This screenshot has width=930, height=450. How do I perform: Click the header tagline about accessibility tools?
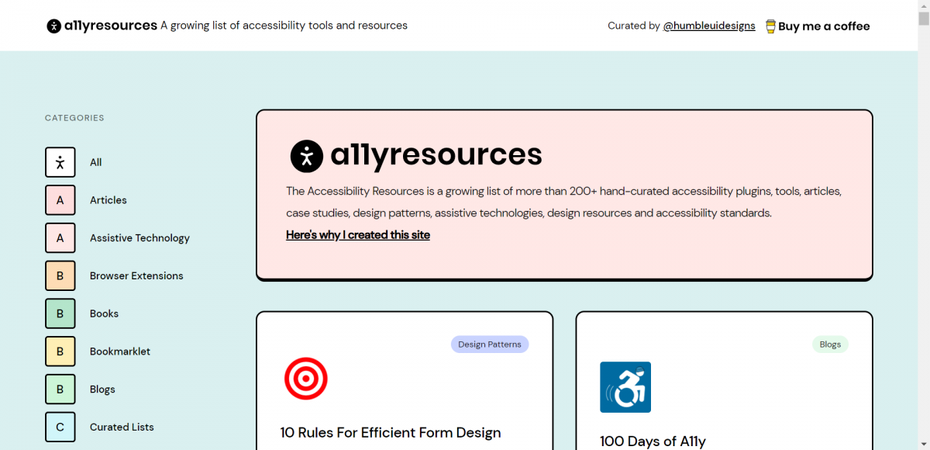click(284, 25)
